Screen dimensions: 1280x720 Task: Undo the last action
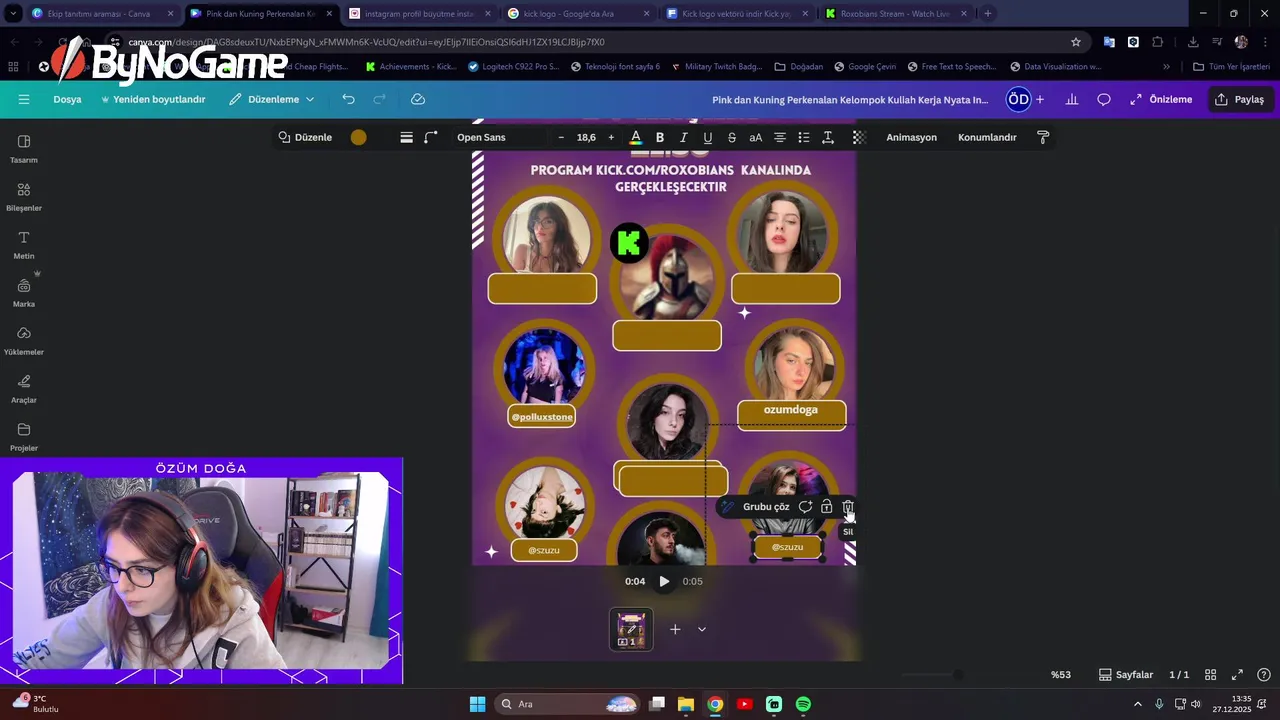(348, 99)
